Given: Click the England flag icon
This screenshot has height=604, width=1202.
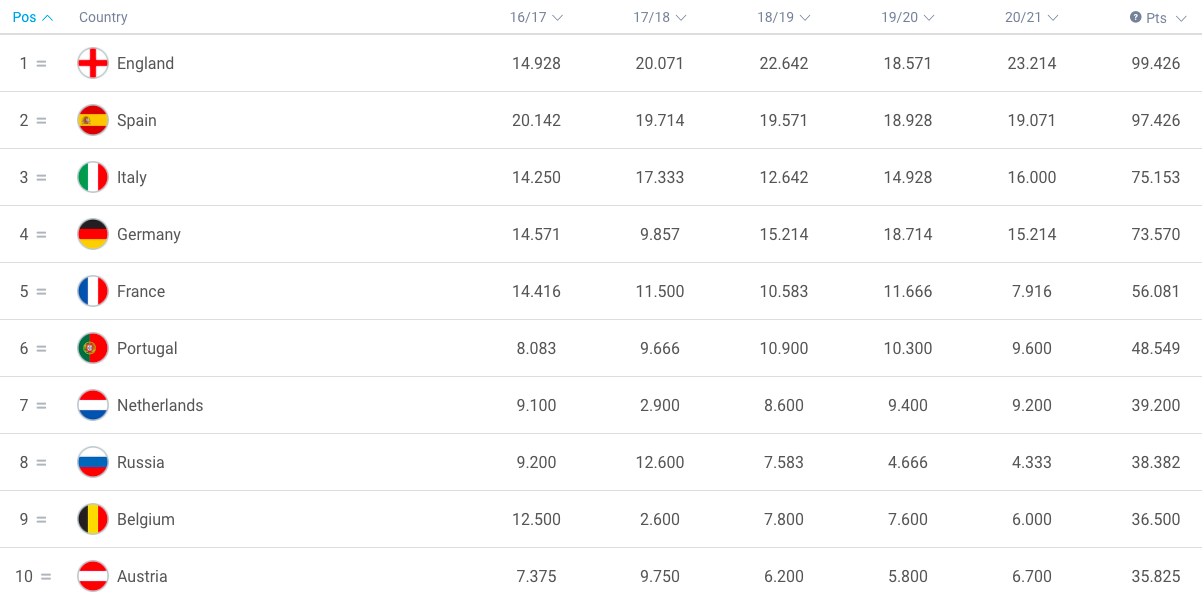Looking at the screenshot, I should click(x=93, y=63).
